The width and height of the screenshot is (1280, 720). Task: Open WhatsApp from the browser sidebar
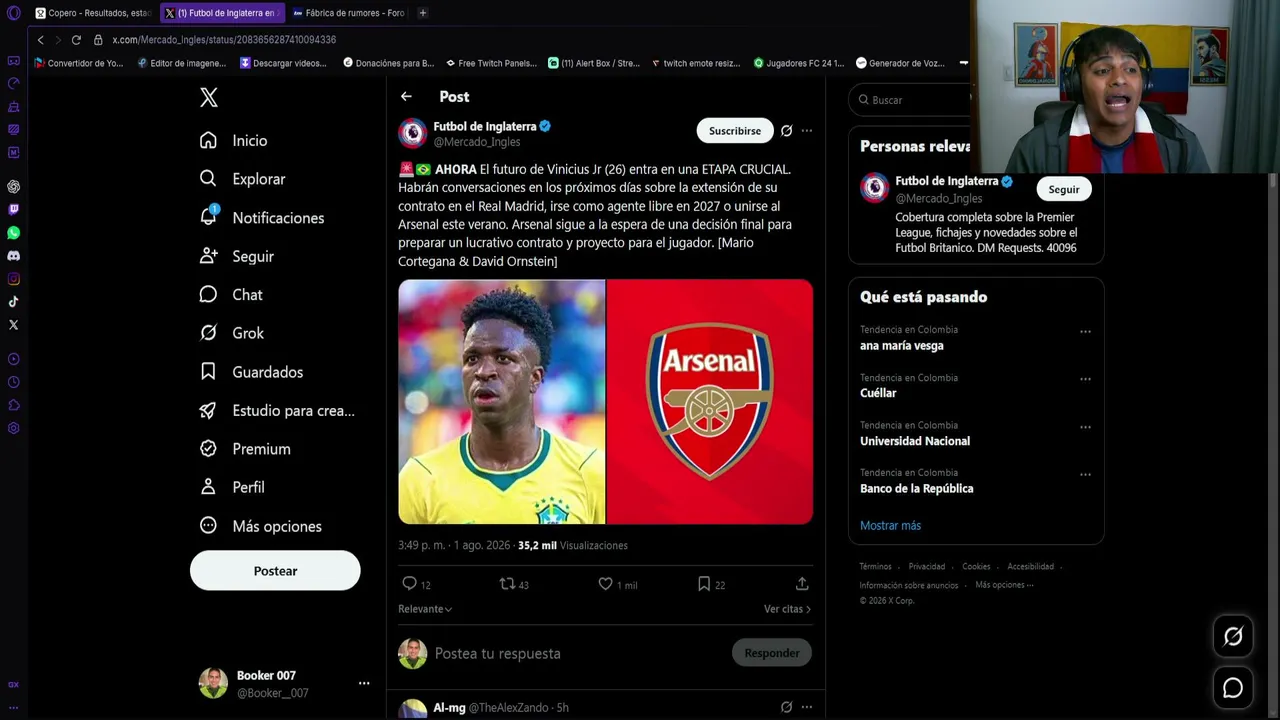tap(13, 233)
